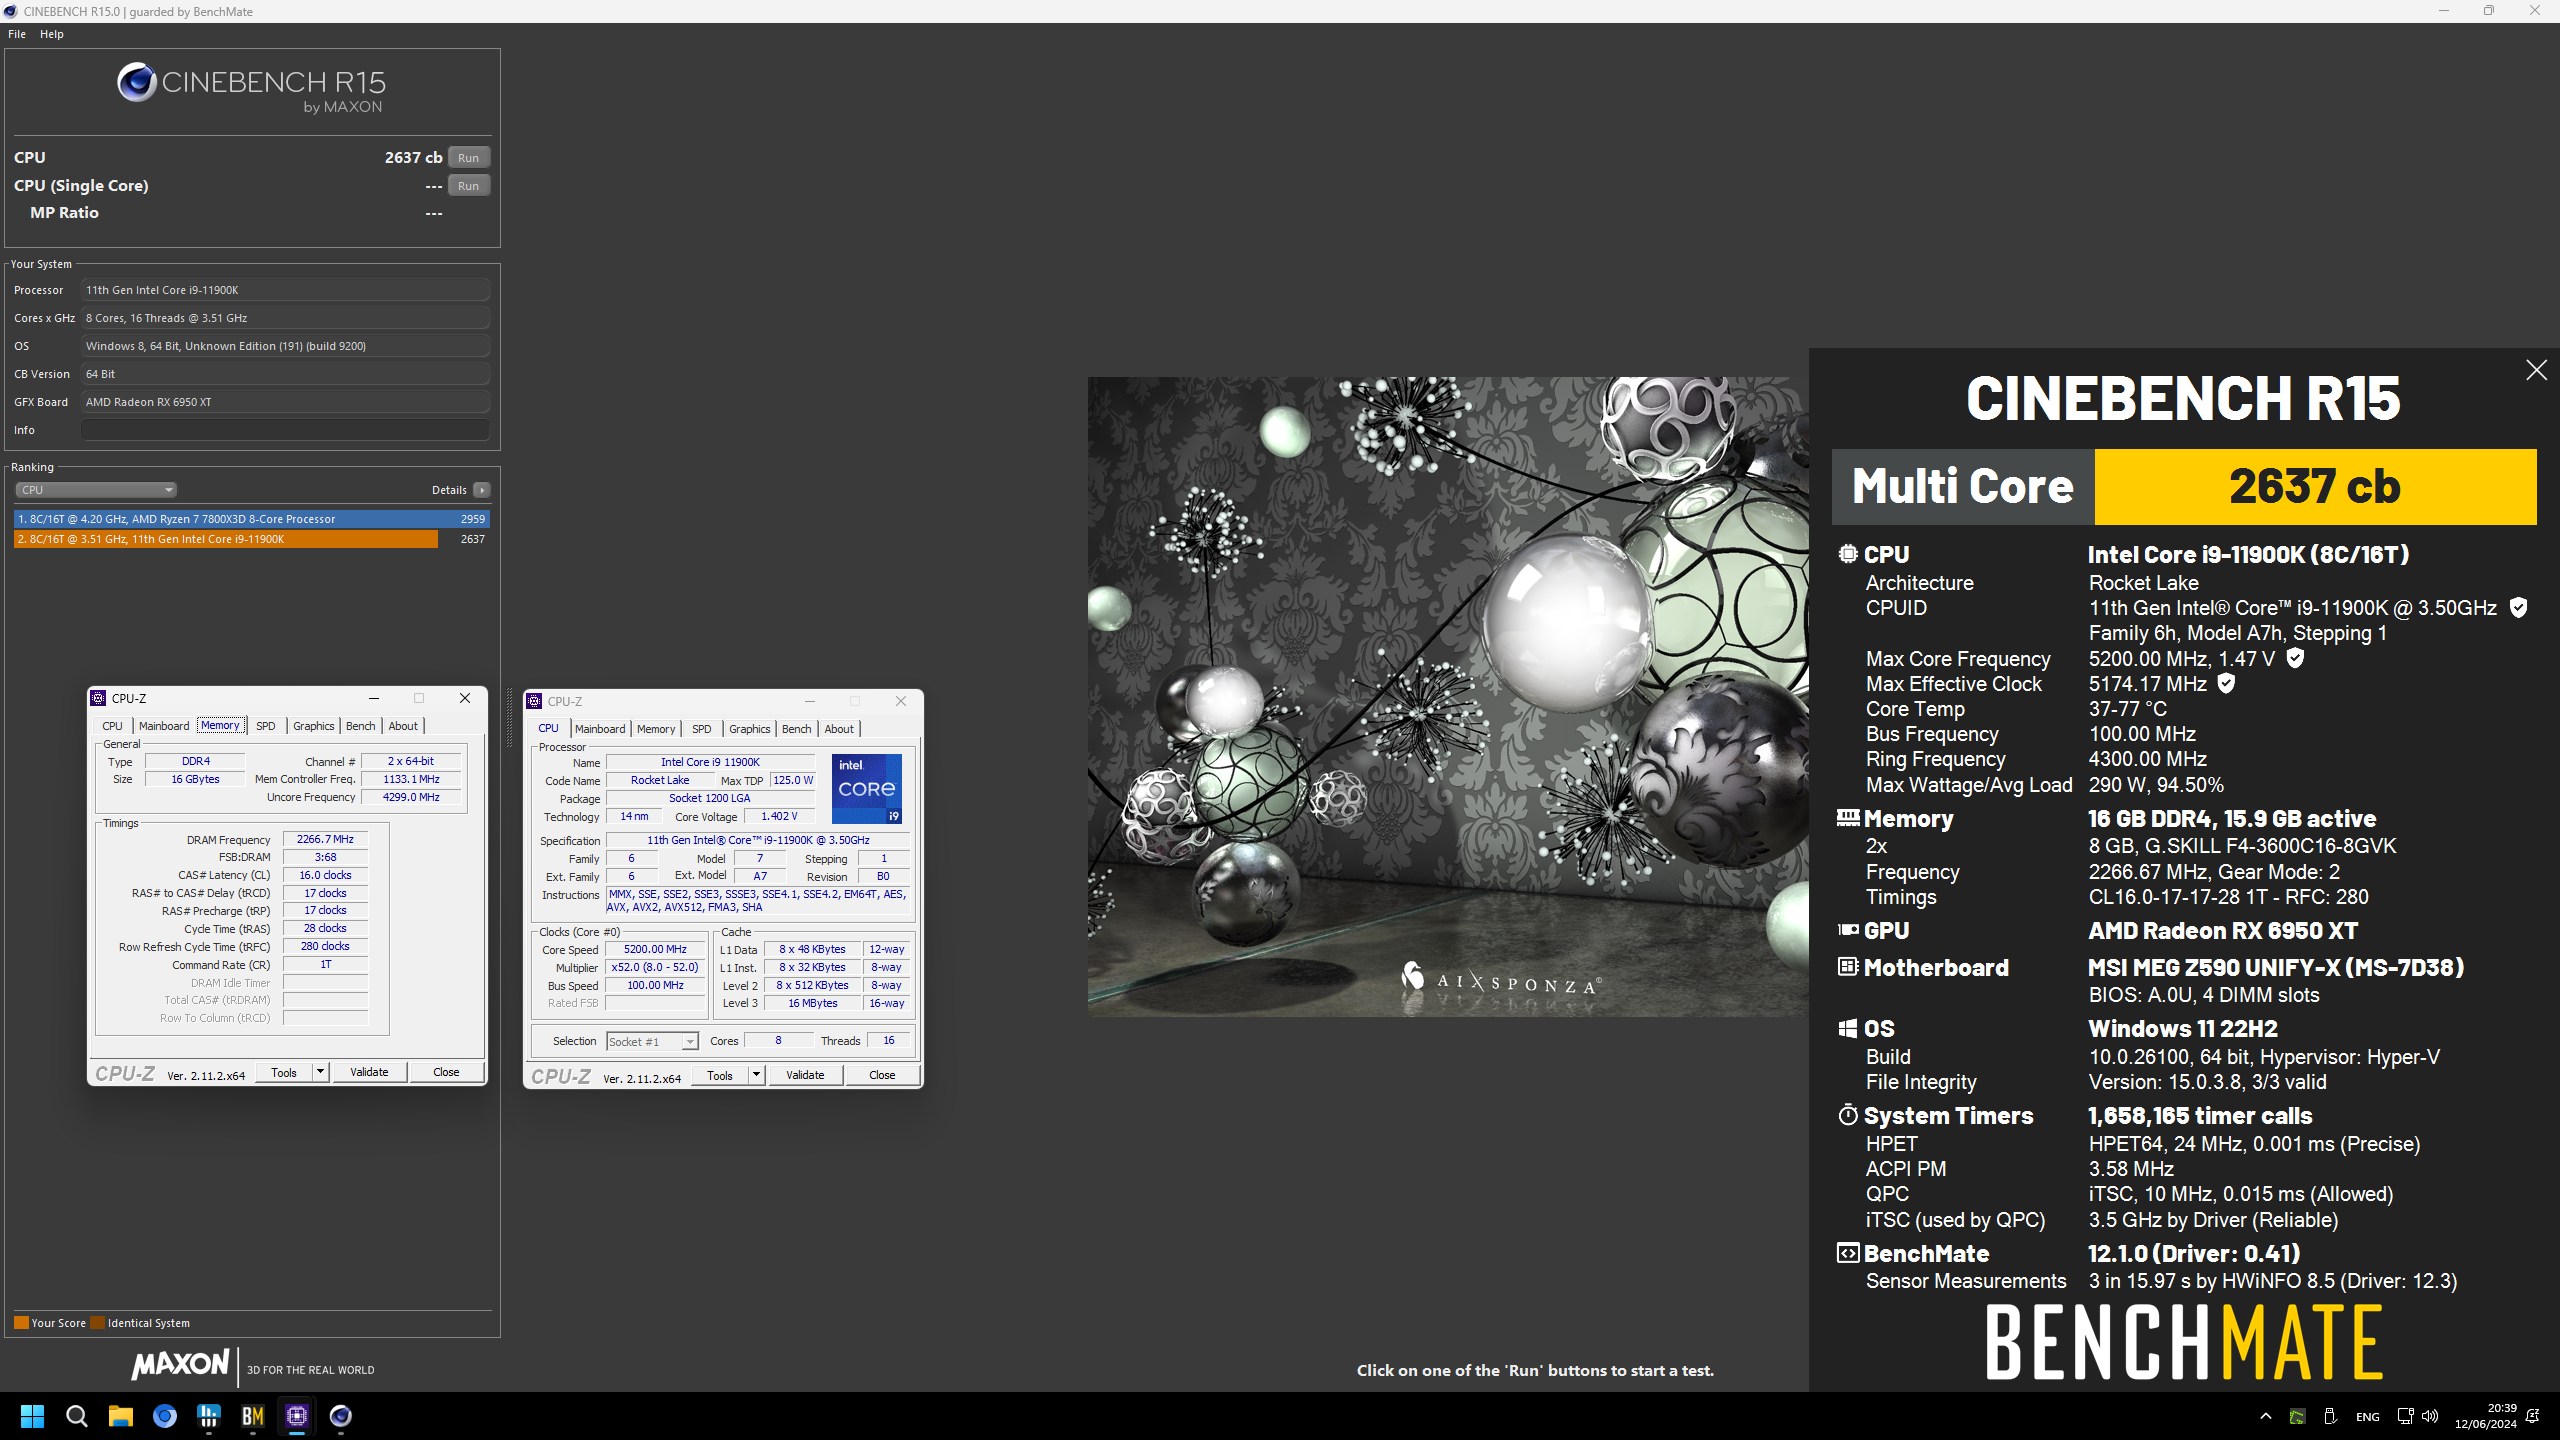Click the Max Core Frequency verified shield
The width and height of the screenshot is (2560, 1440).
tap(2296, 658)
